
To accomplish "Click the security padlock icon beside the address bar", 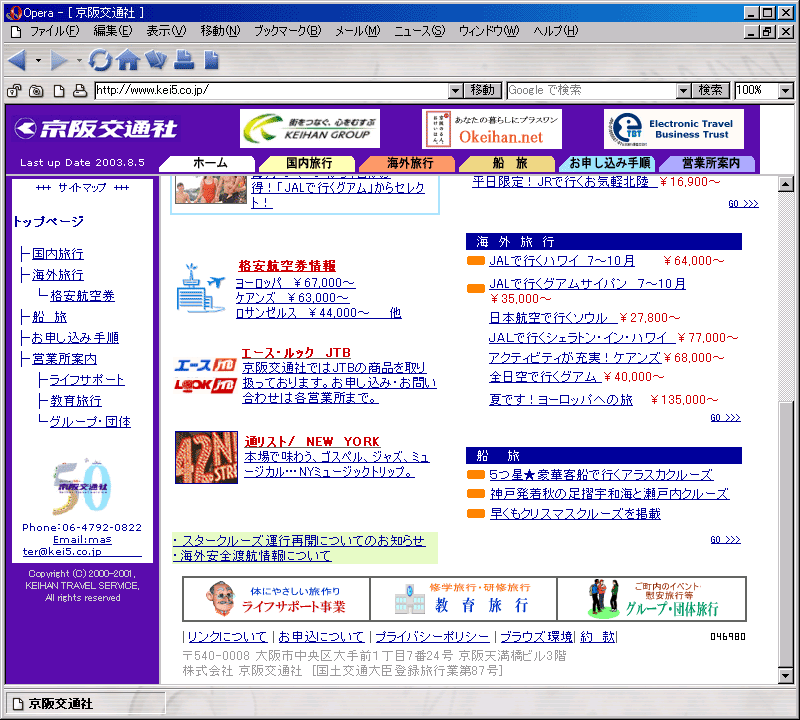I will click(14, 91).
